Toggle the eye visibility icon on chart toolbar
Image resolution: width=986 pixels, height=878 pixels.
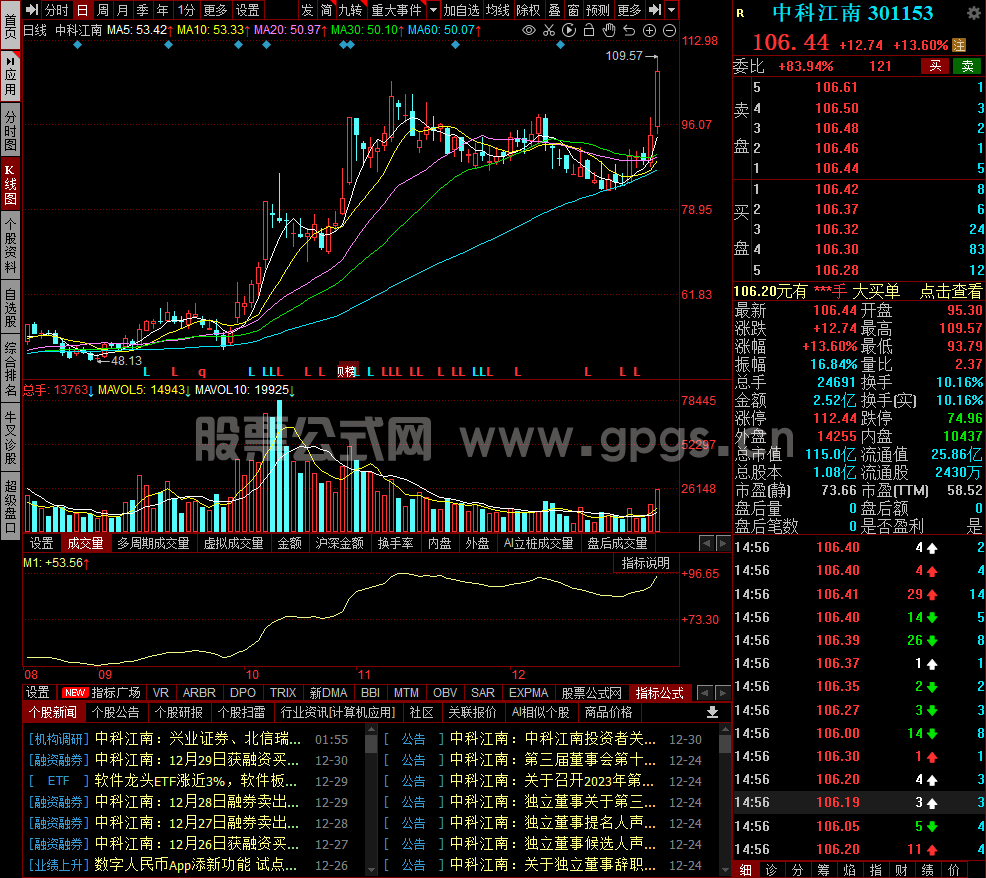click(529, 30)
